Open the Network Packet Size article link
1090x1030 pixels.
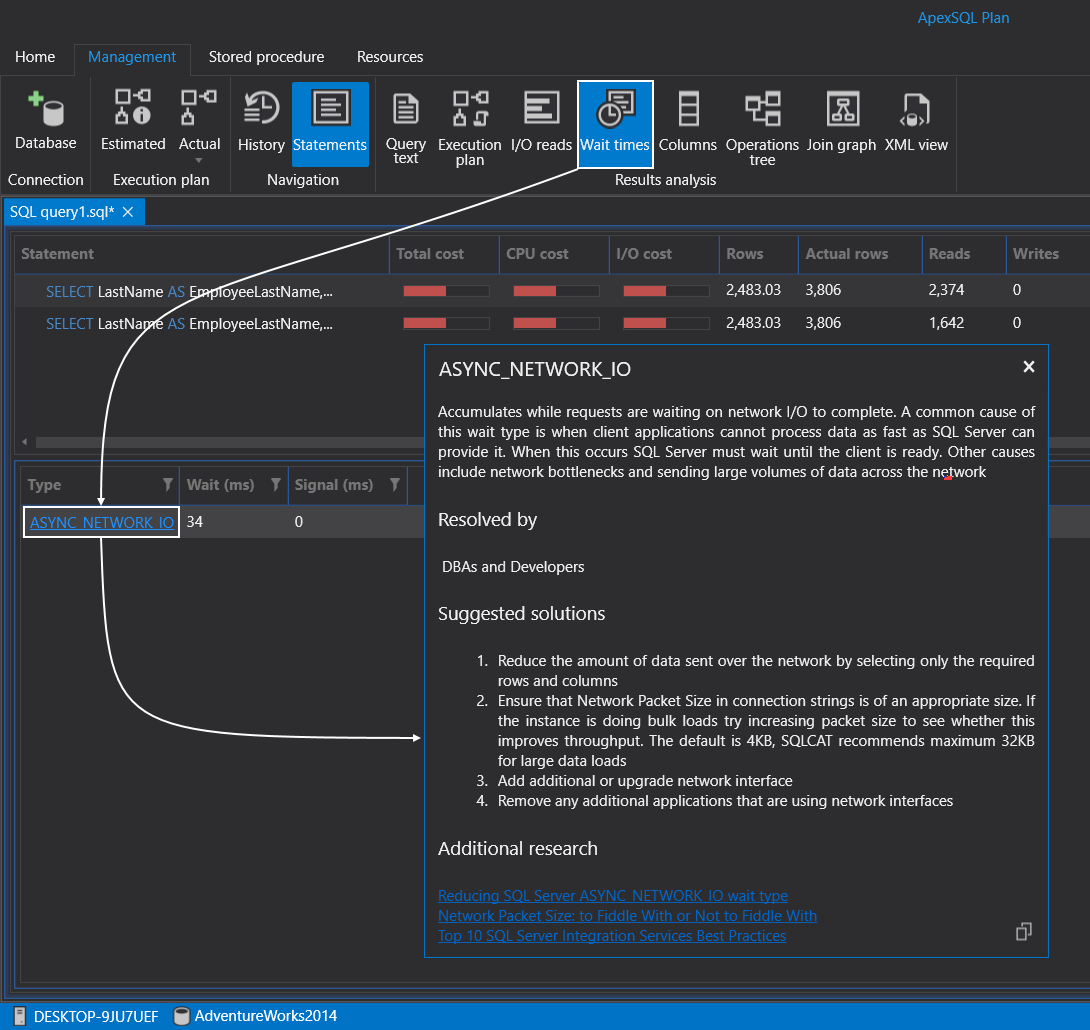point(627,915)
